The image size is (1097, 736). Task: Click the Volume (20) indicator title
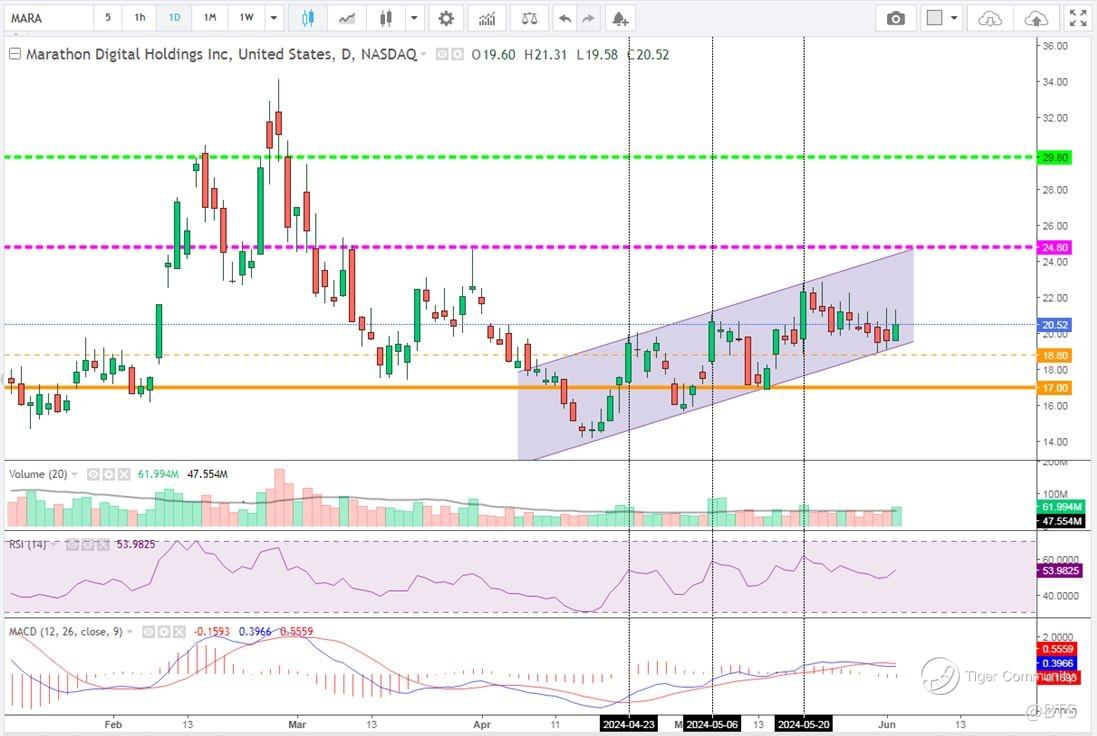click(x=38, y=474)
